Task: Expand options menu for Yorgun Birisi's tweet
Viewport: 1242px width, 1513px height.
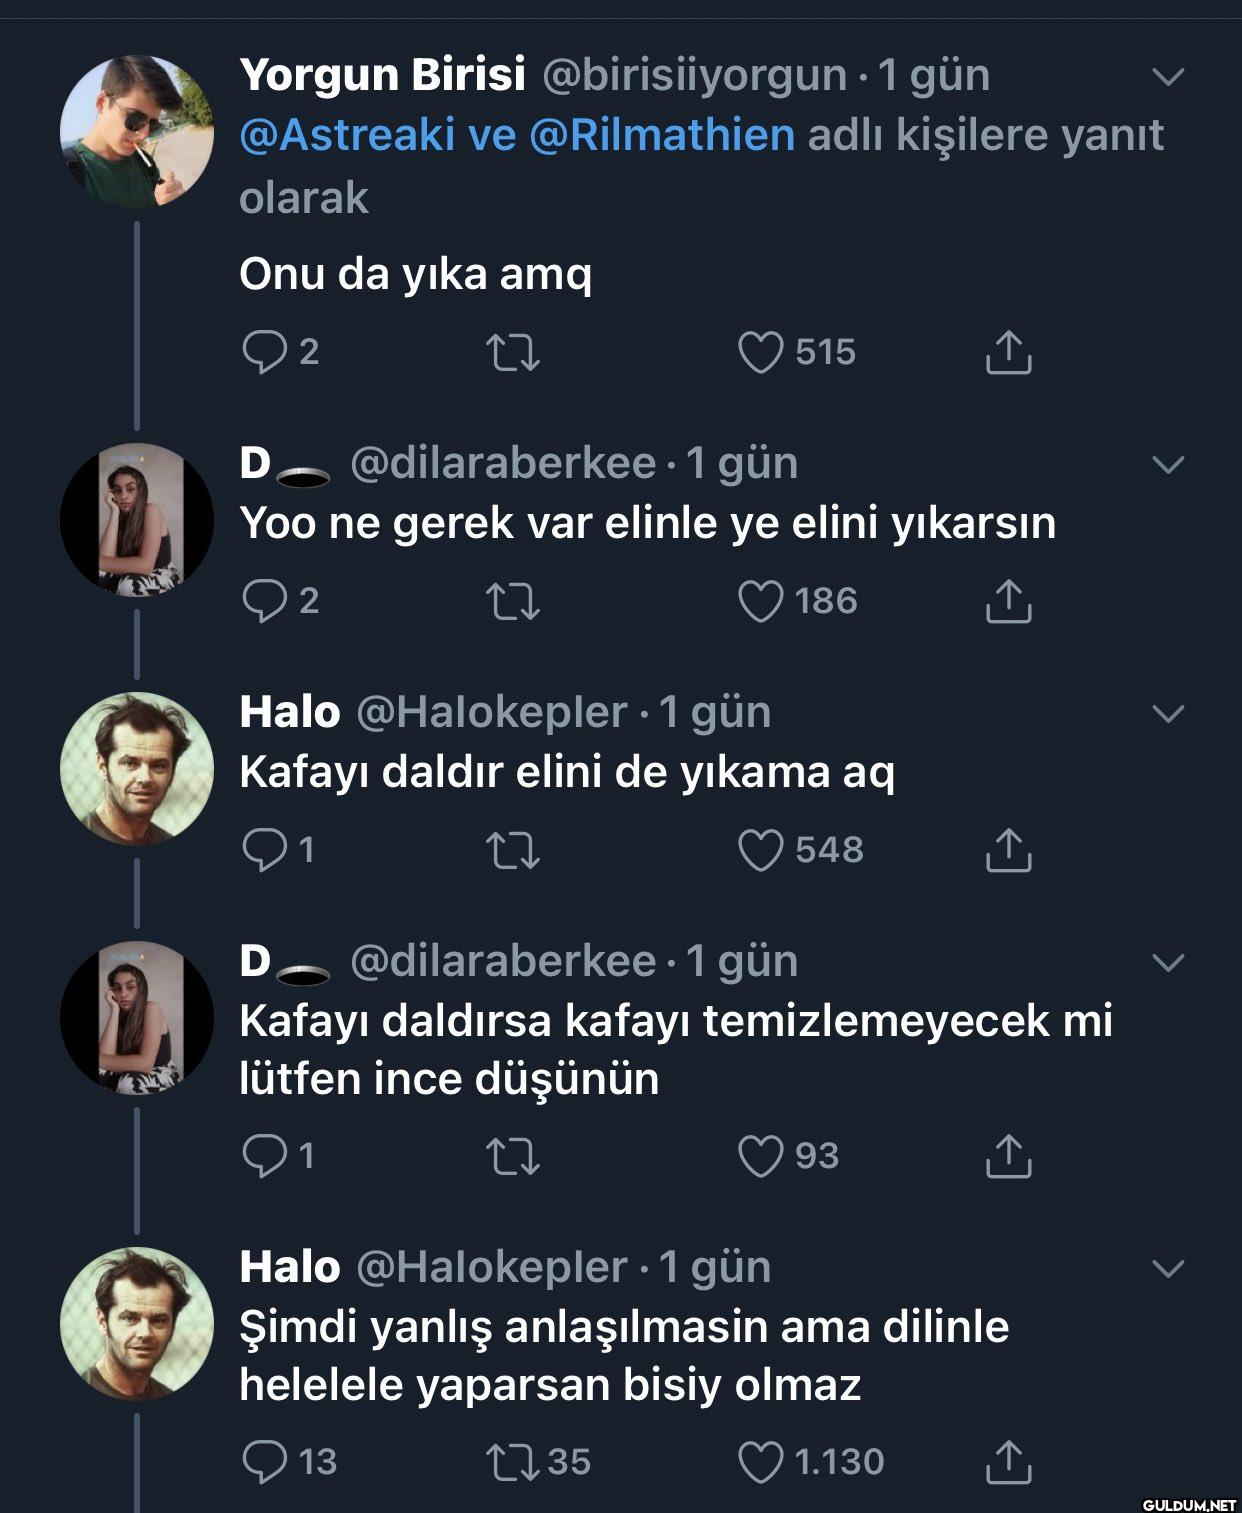Action: (1168, 77)
